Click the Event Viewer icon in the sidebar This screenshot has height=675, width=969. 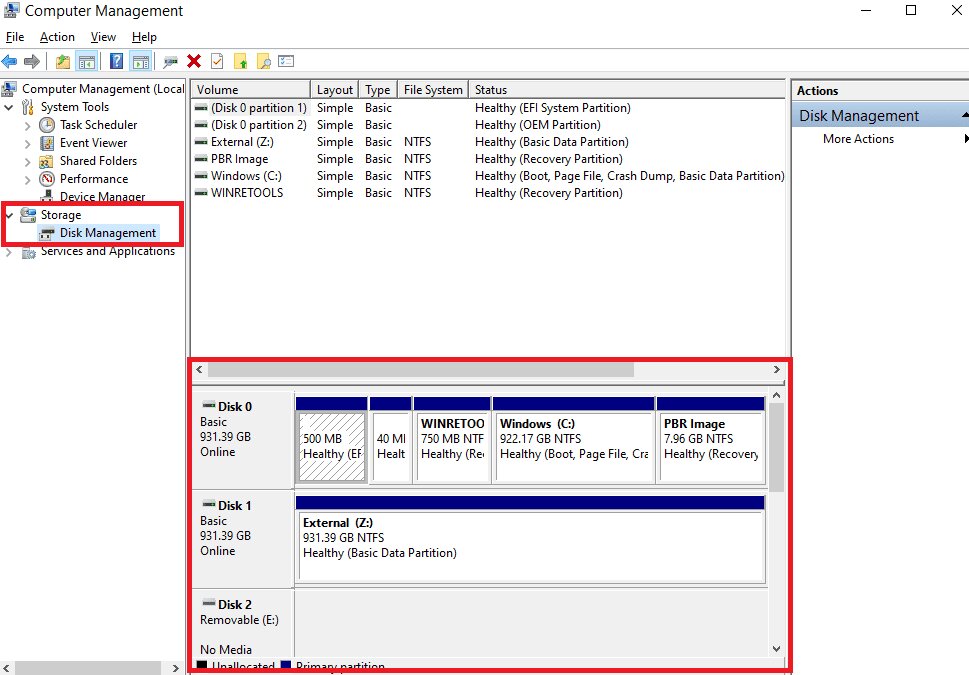point(46,142)
